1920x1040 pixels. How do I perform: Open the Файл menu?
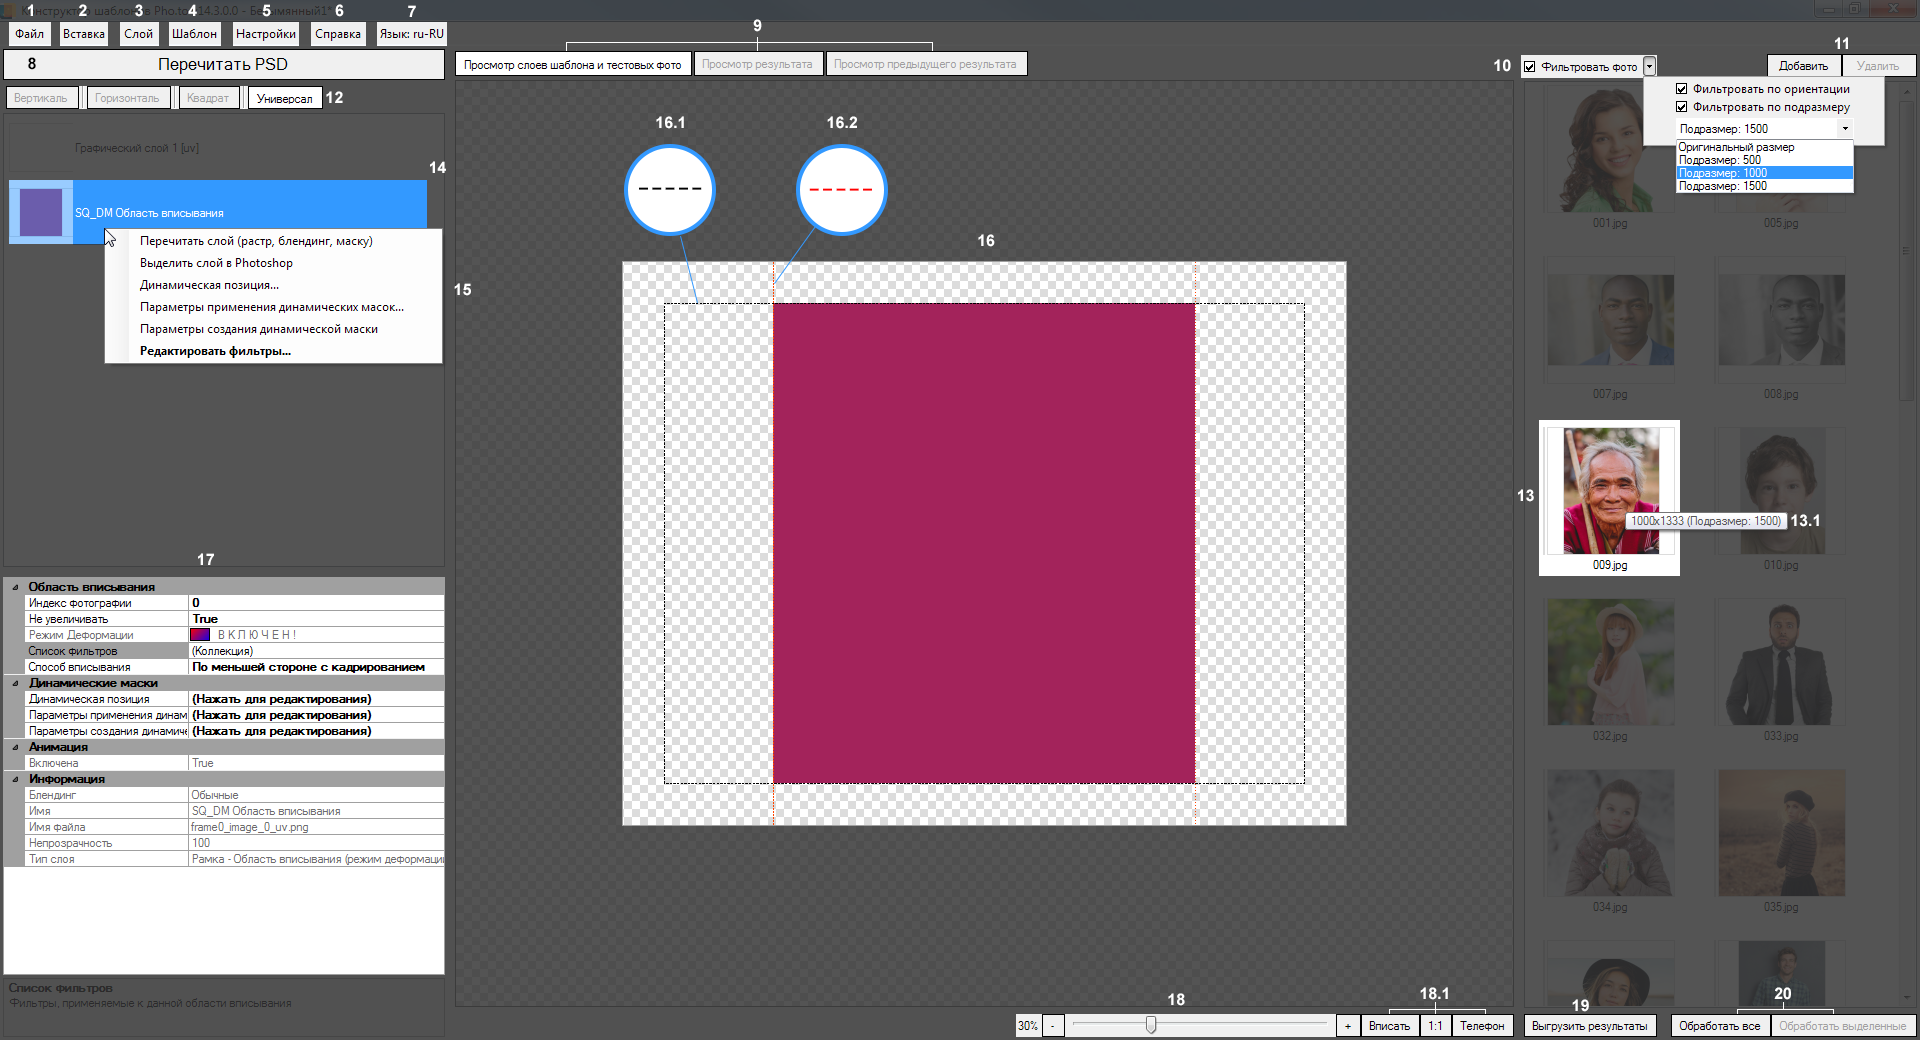tap(29, 34)
